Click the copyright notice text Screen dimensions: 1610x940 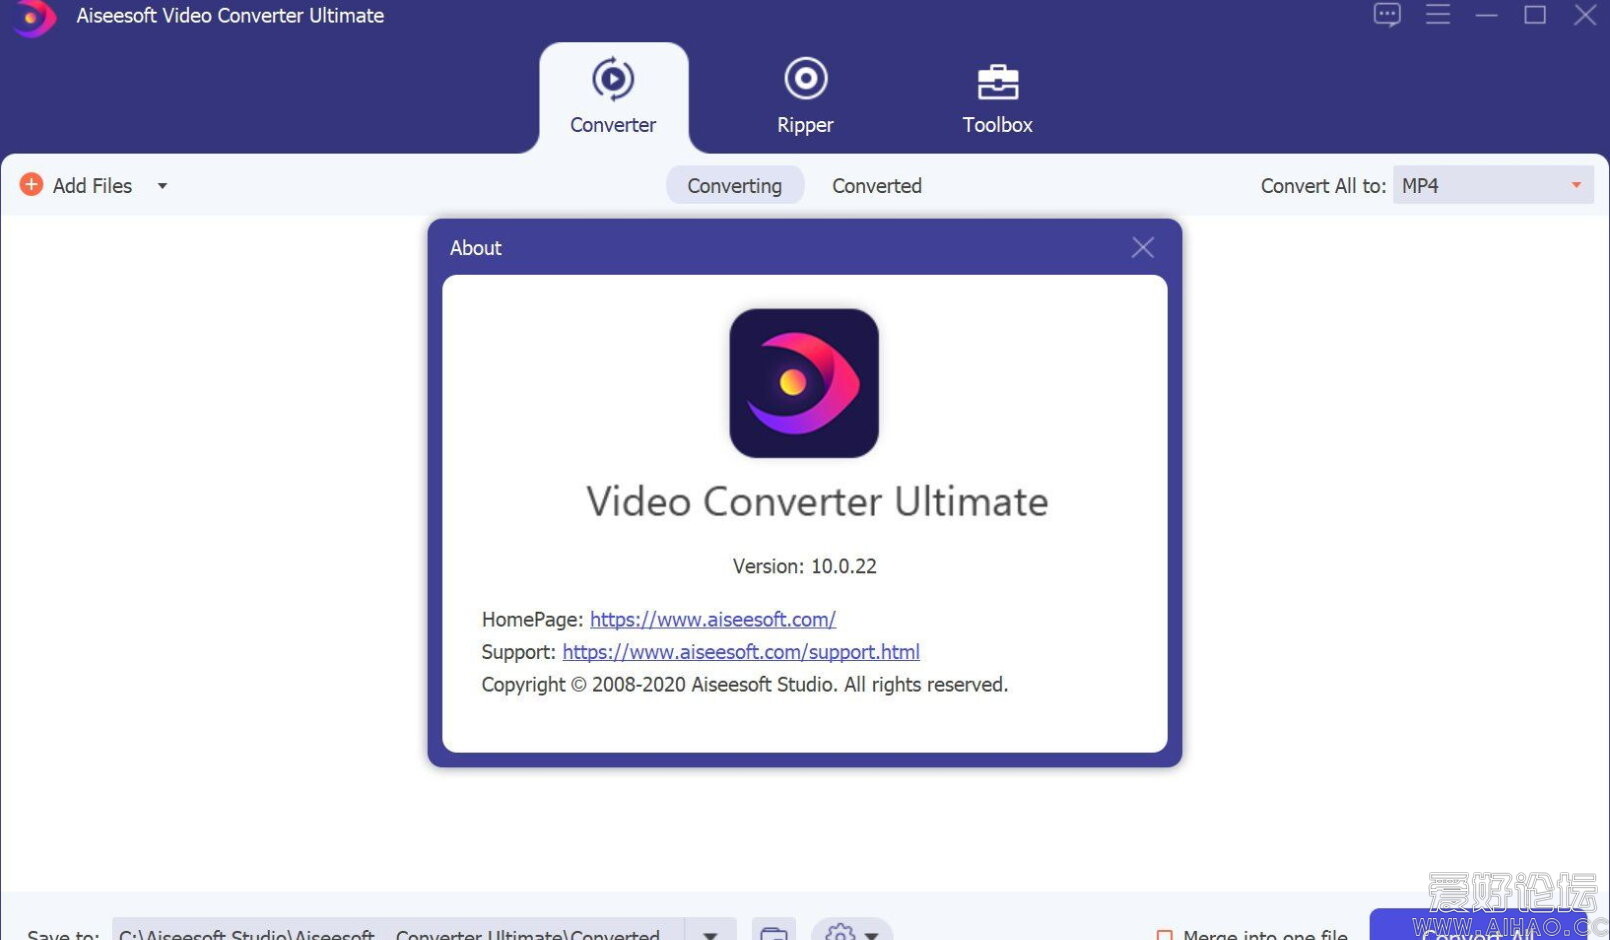tap(745, 685)
